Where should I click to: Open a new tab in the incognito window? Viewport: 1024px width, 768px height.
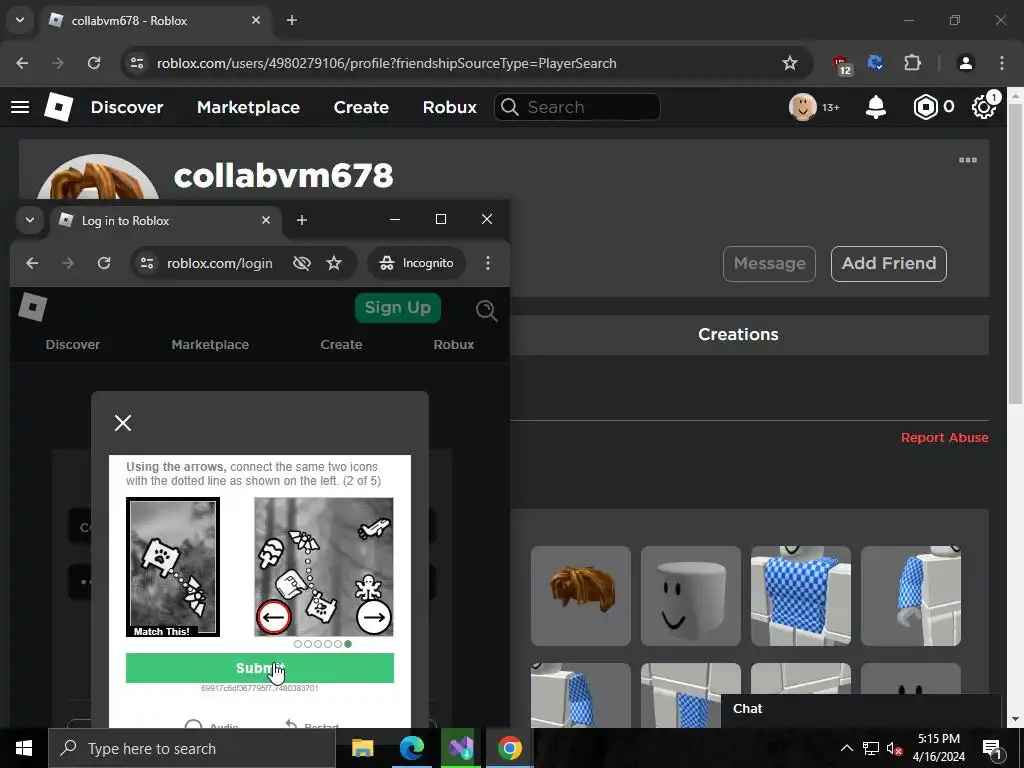302,220
